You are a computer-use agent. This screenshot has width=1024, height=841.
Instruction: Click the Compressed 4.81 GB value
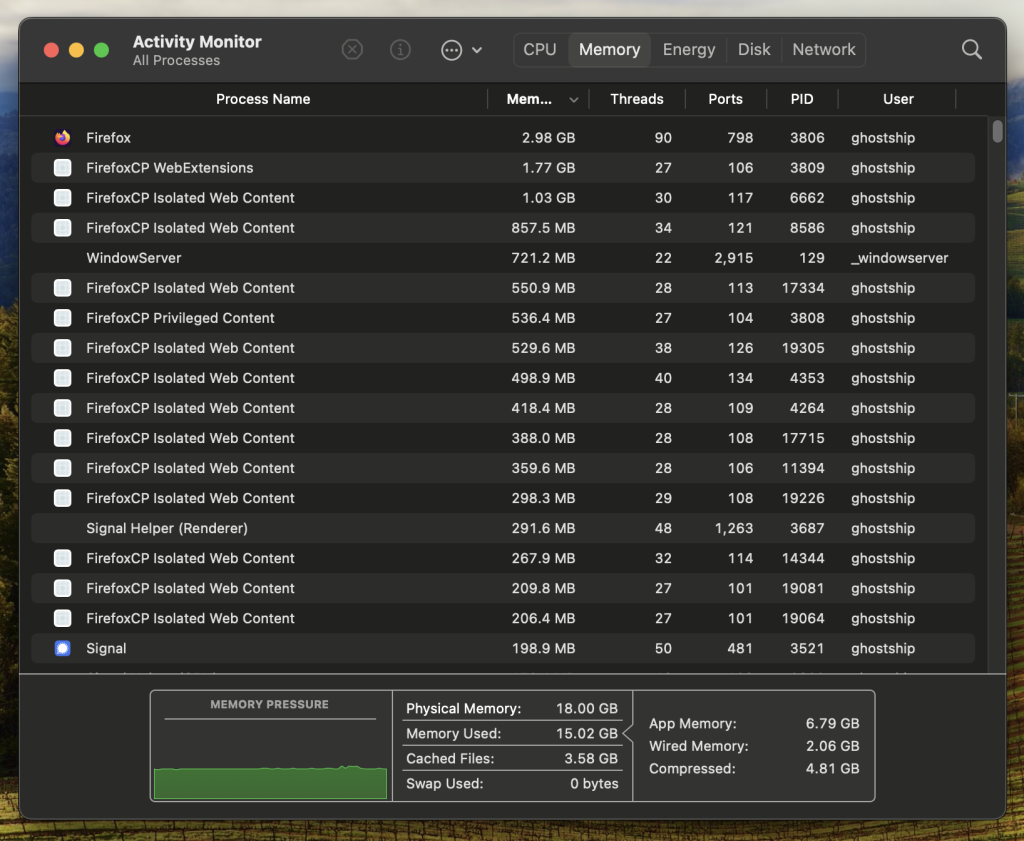(x=833, y=769)
